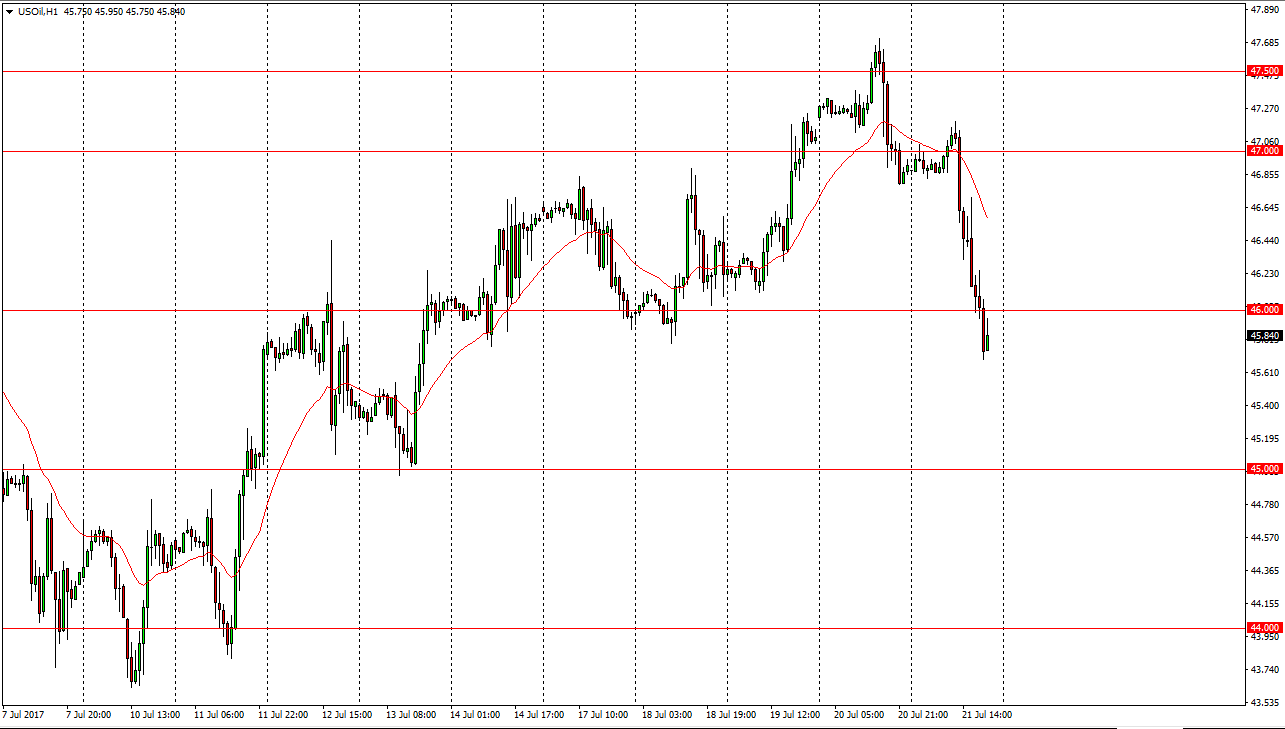Open the dropdown arrow beside USOil title
The image size is (1285, 729).
[x=9, y=12]
